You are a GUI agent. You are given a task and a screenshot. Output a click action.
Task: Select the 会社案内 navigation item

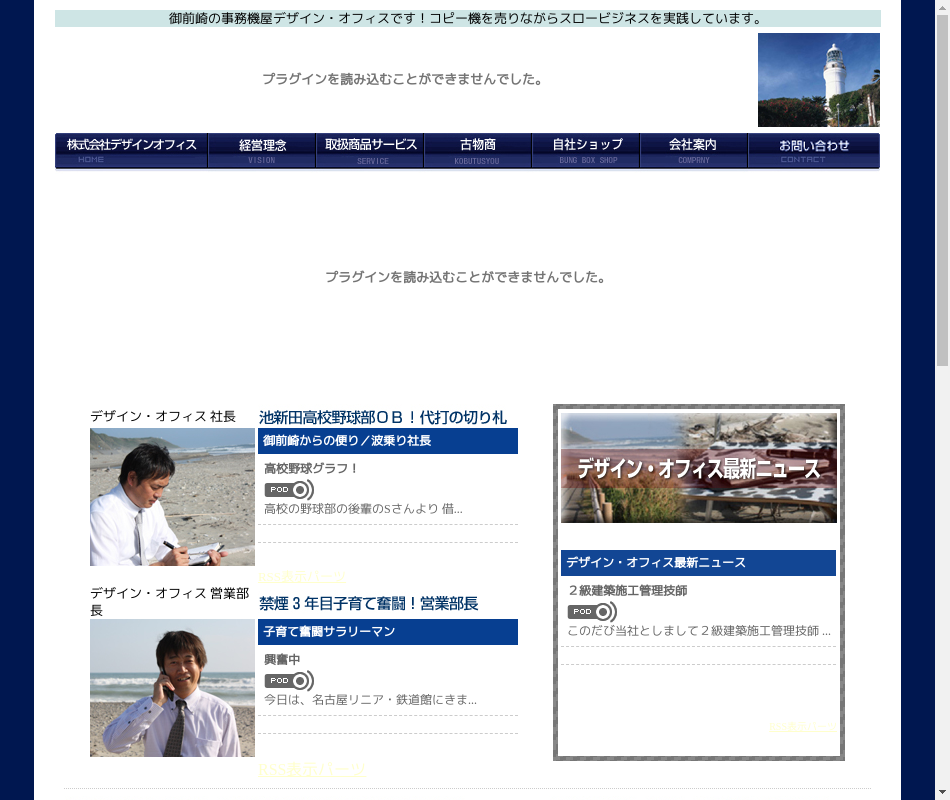pos(694,150)
